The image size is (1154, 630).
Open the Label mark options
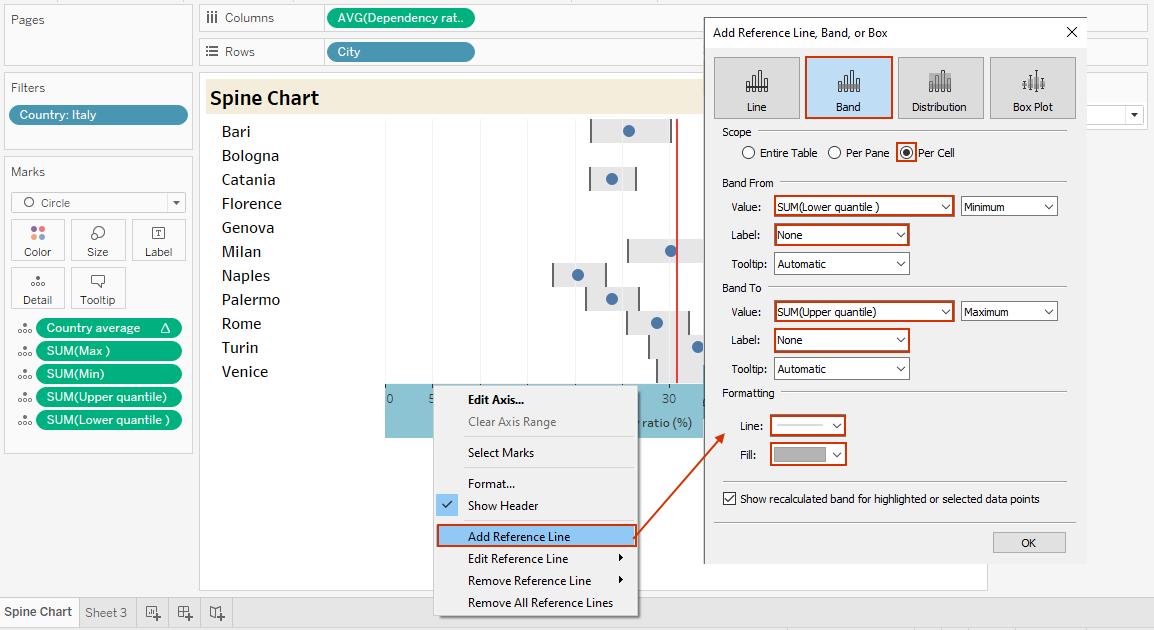click(158, 240)
